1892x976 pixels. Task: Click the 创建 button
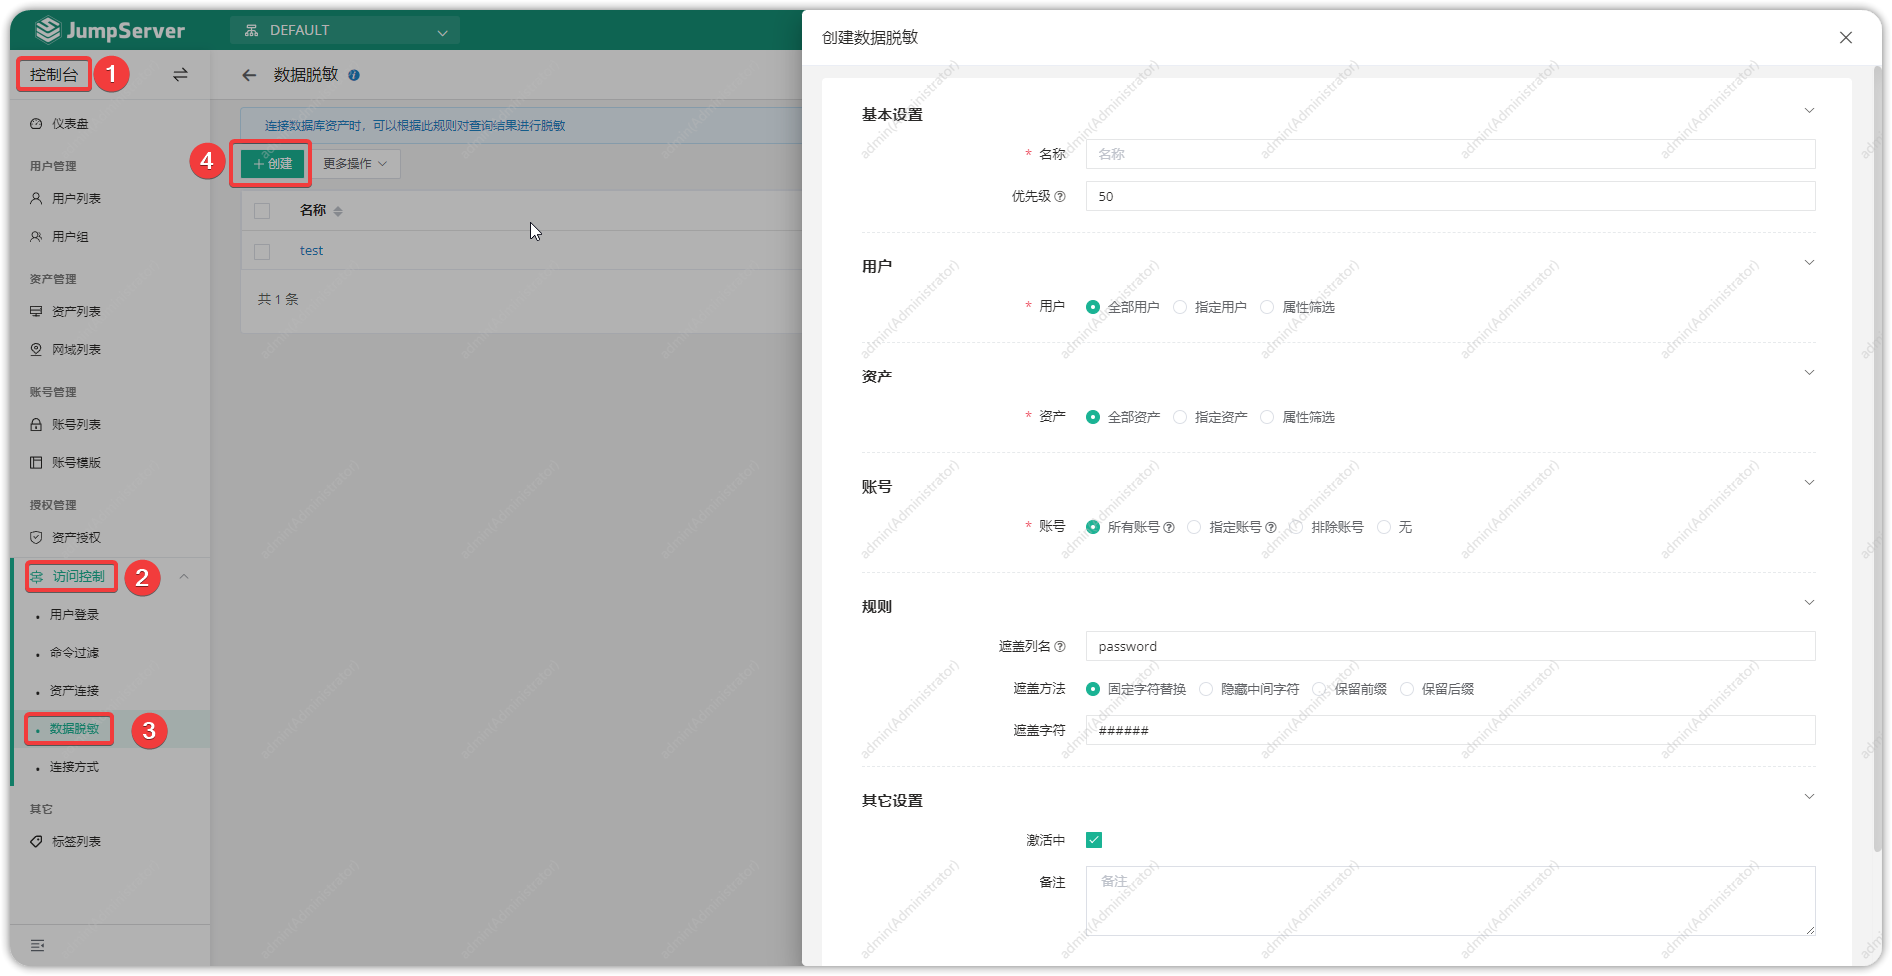pyautogui.click(x=272, y=164)
